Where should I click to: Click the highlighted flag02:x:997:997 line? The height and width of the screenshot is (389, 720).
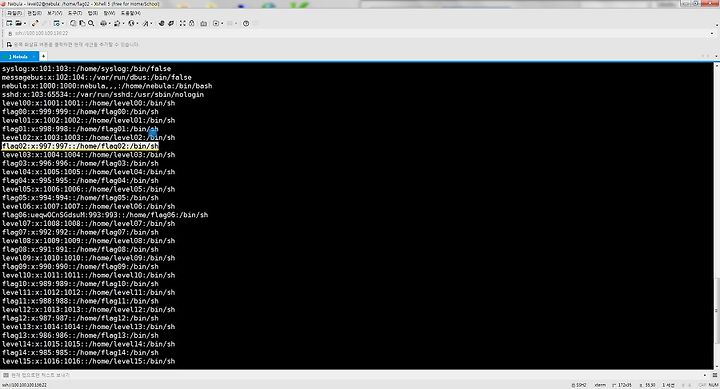[80, 146]
